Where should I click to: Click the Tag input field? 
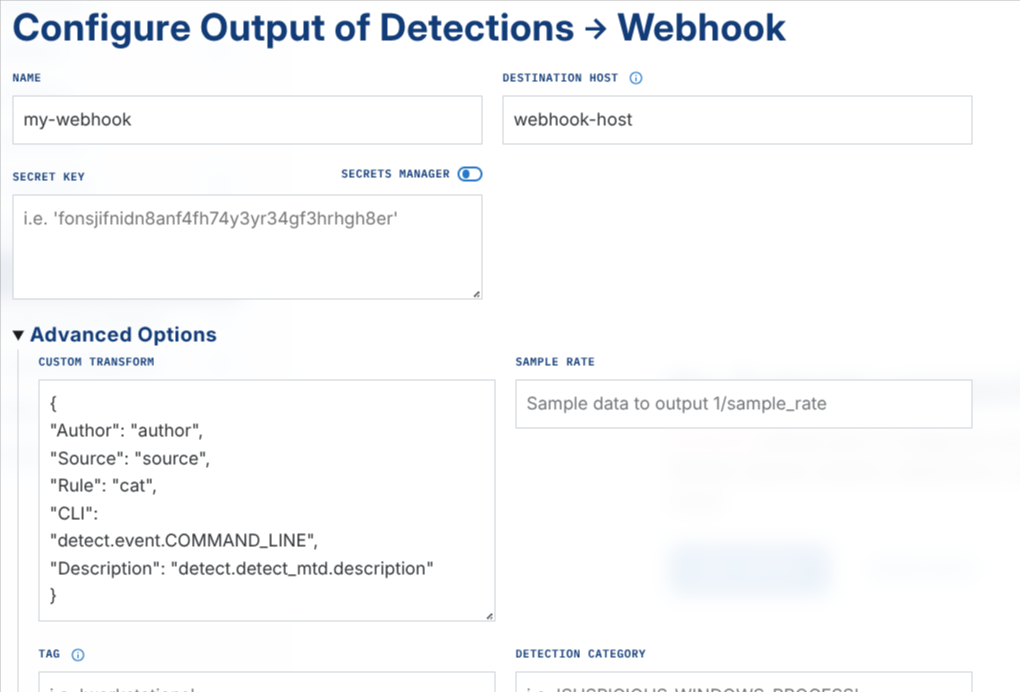pyautogui.click(x=267, y=682)
